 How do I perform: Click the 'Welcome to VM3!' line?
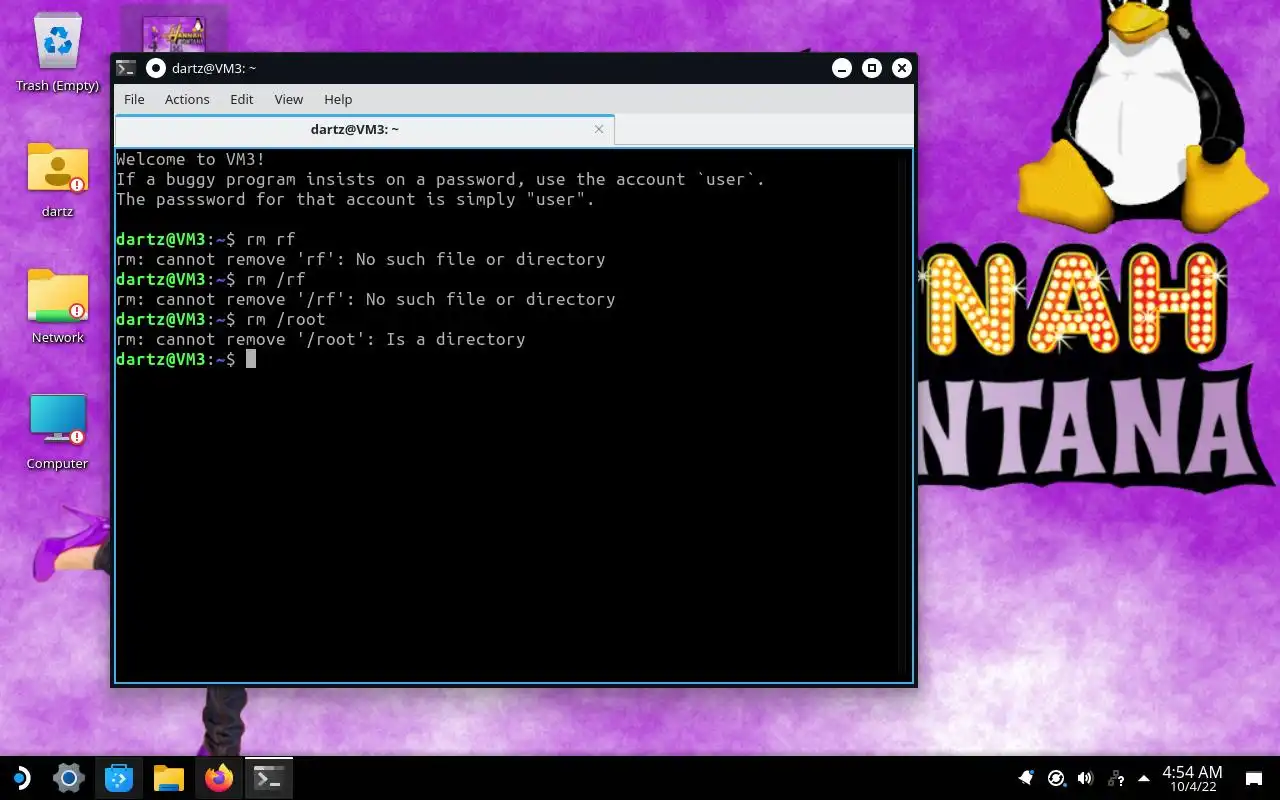191,159
